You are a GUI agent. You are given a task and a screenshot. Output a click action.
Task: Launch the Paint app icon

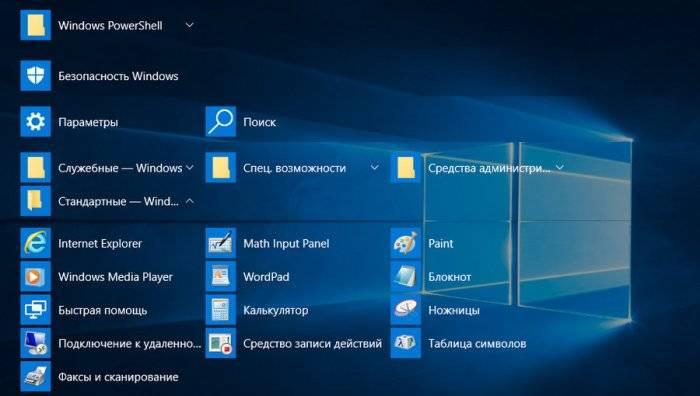(x=406, y=243)
